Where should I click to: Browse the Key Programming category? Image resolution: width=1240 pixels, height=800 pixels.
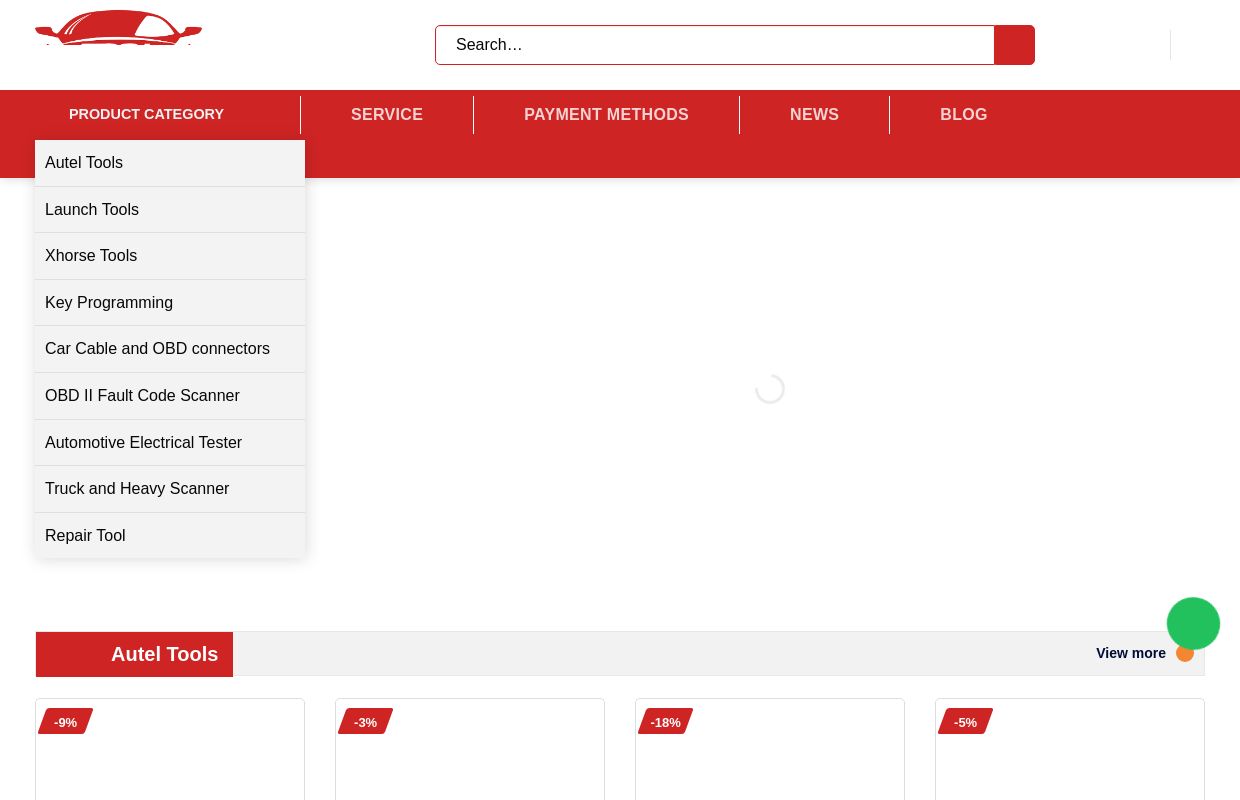(170, 303)
